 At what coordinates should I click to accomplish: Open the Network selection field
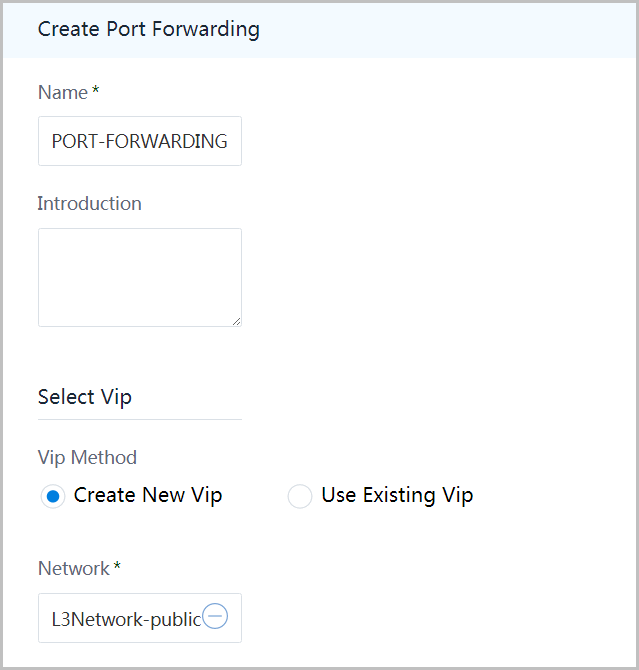point(140,618)
